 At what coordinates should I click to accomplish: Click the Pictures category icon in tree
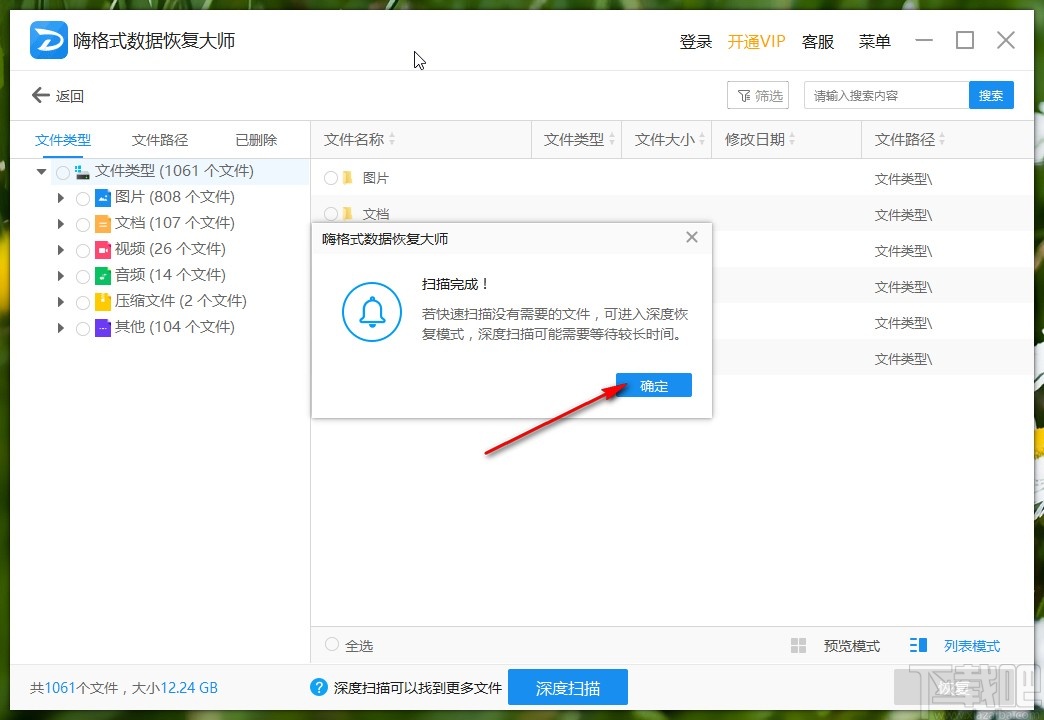coord(103,197)
